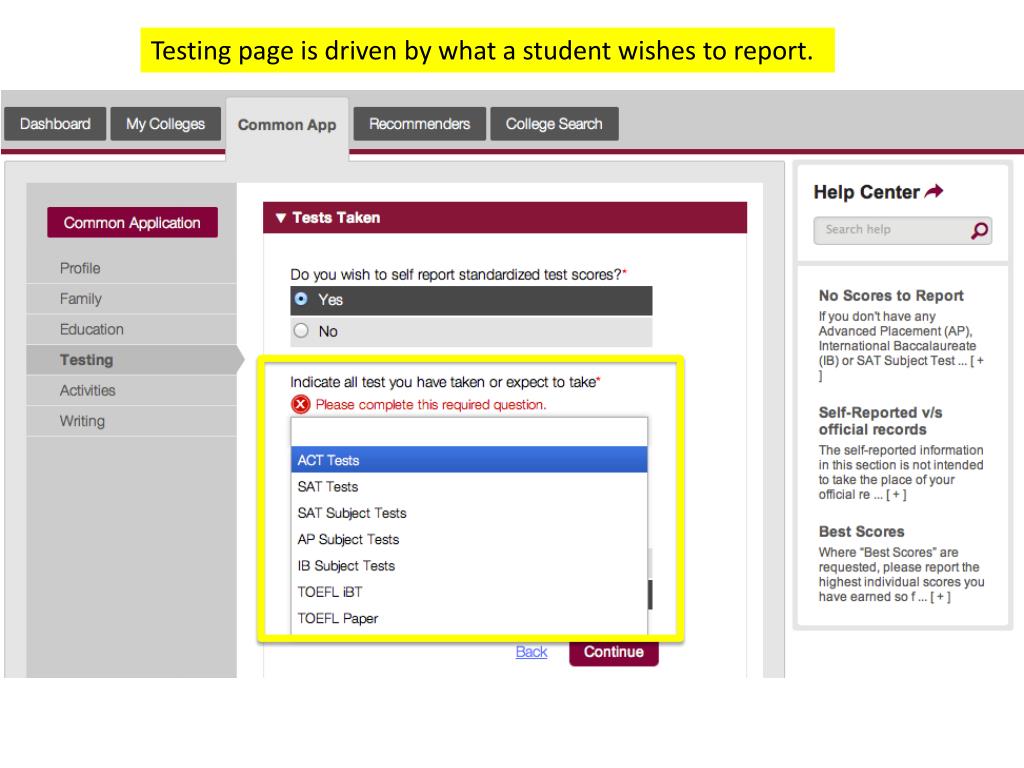Image resolution: width=1024 pixels, height=768 pixels.
Task: Choose TOEFL Paper option
Action: (x=469, y=618)
